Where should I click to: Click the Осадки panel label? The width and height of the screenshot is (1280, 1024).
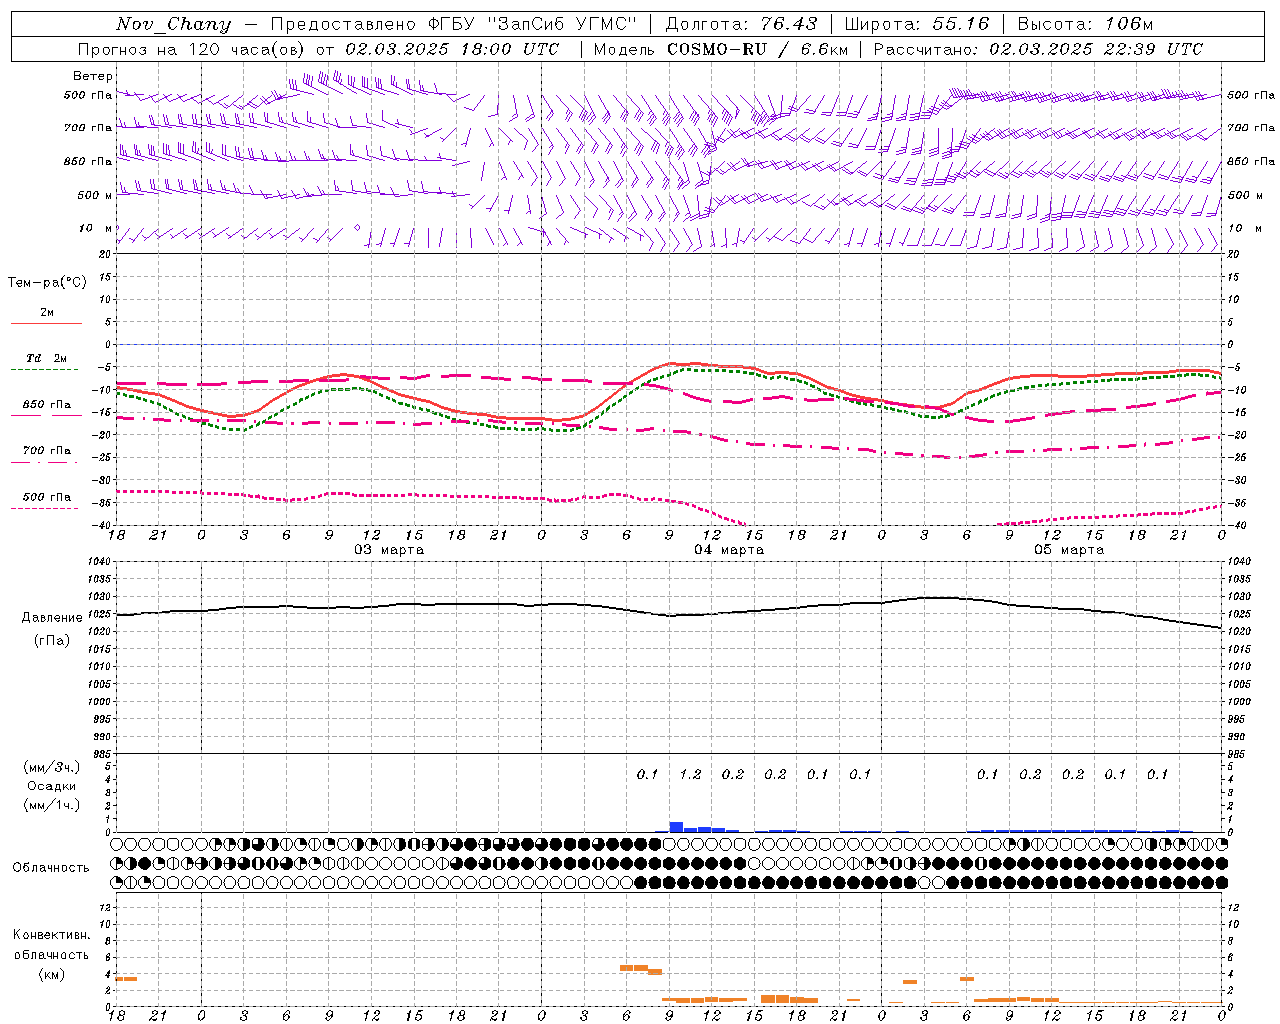[x=52, y=786]
